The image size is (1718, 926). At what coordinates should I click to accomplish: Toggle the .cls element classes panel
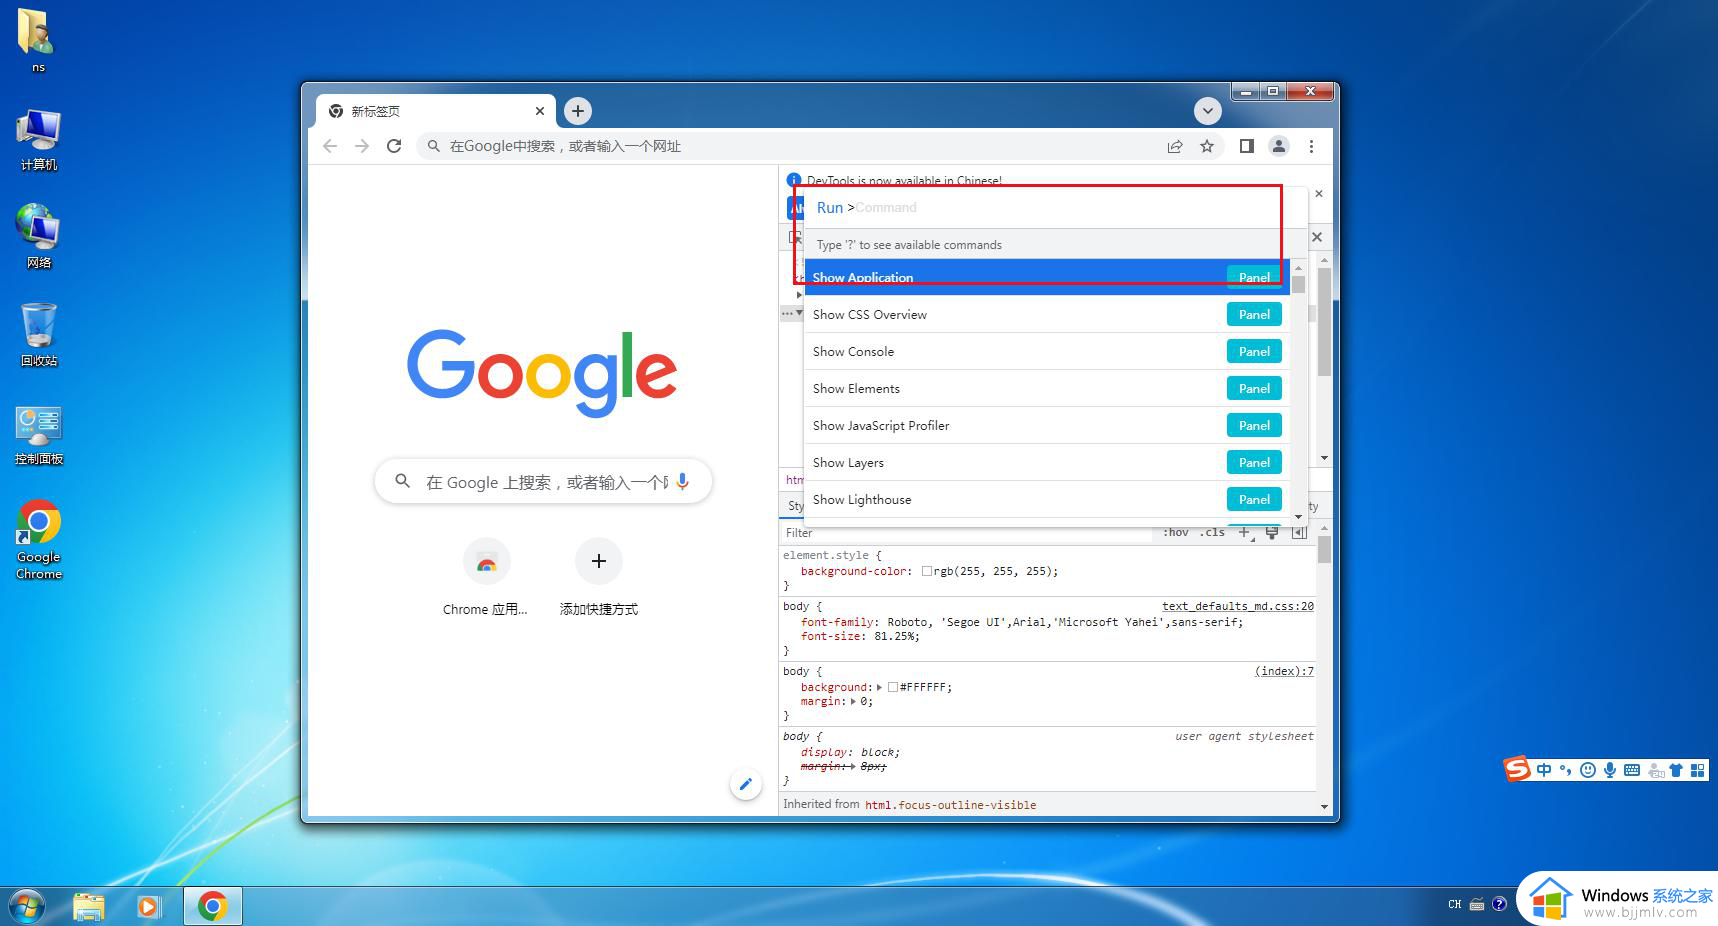click(x=1212, y=533)
